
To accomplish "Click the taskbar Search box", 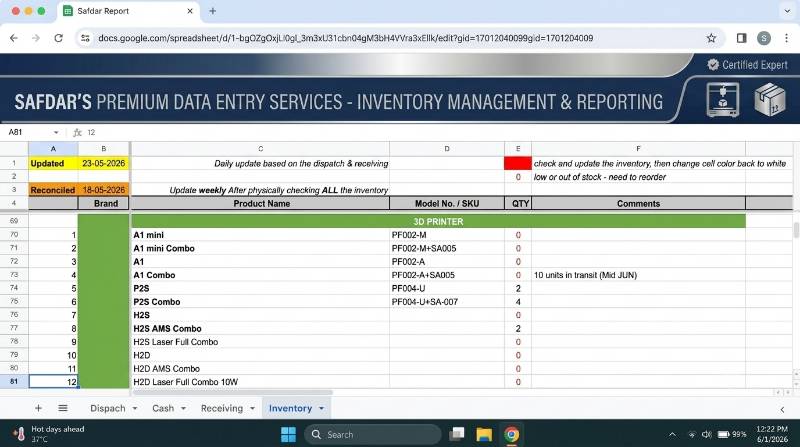I will pos(373,435).
